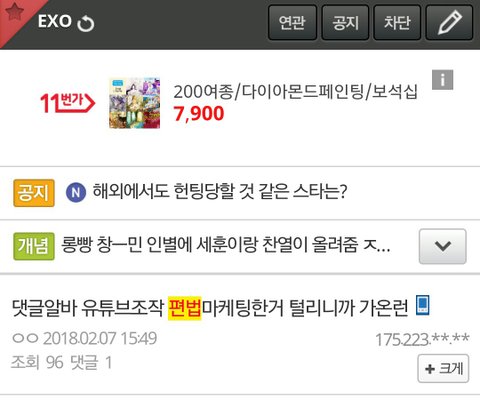480x400 pixels.
Task: Click the 11번가 logo in the ad
Action: click(68, 103)
